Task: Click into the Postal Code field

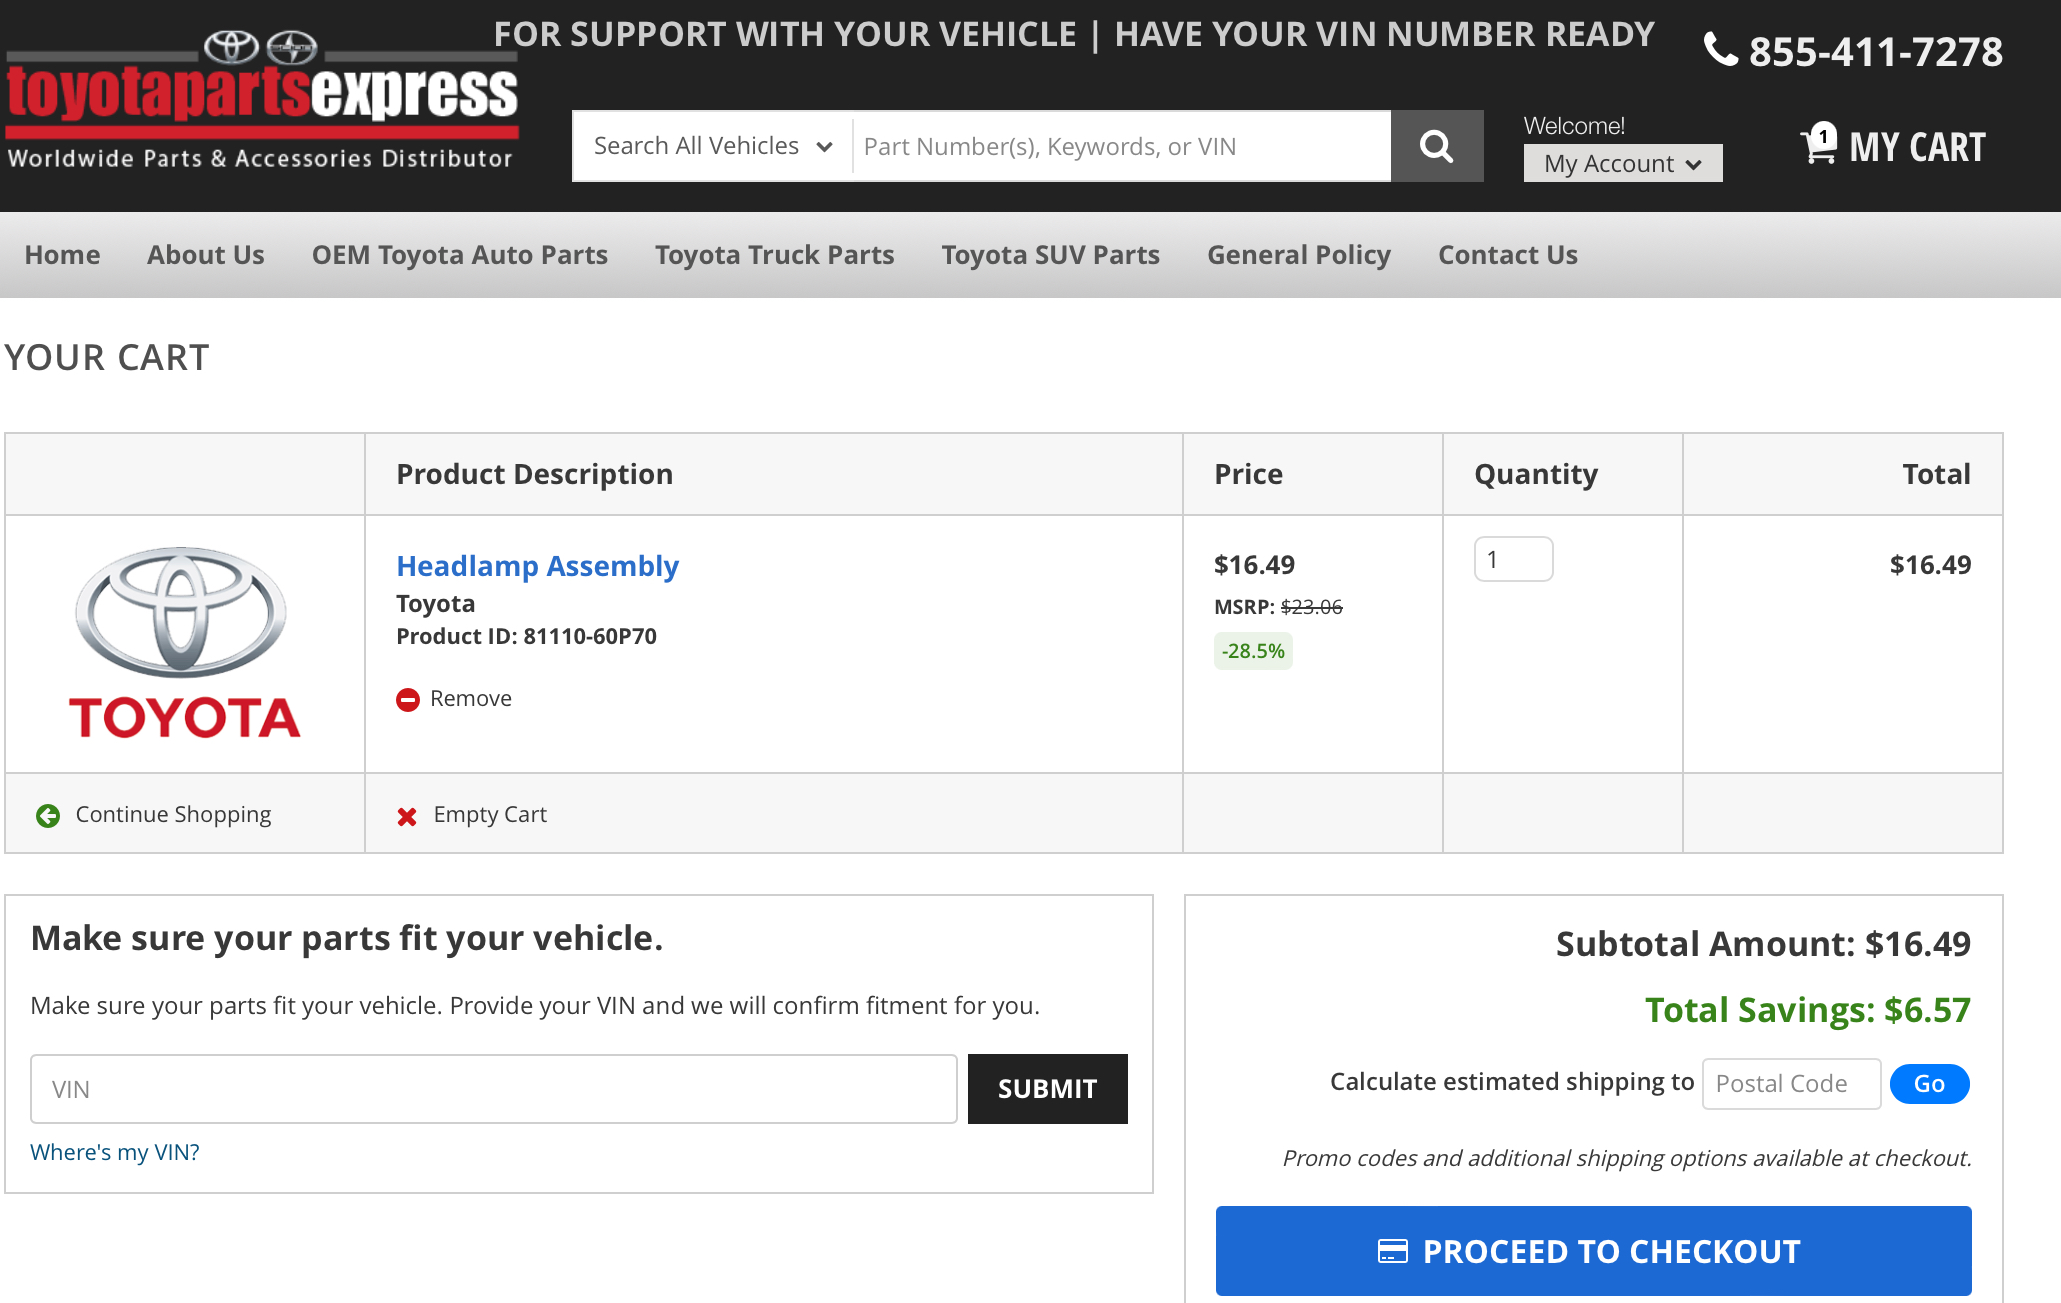Action: click(1790, 1084)
